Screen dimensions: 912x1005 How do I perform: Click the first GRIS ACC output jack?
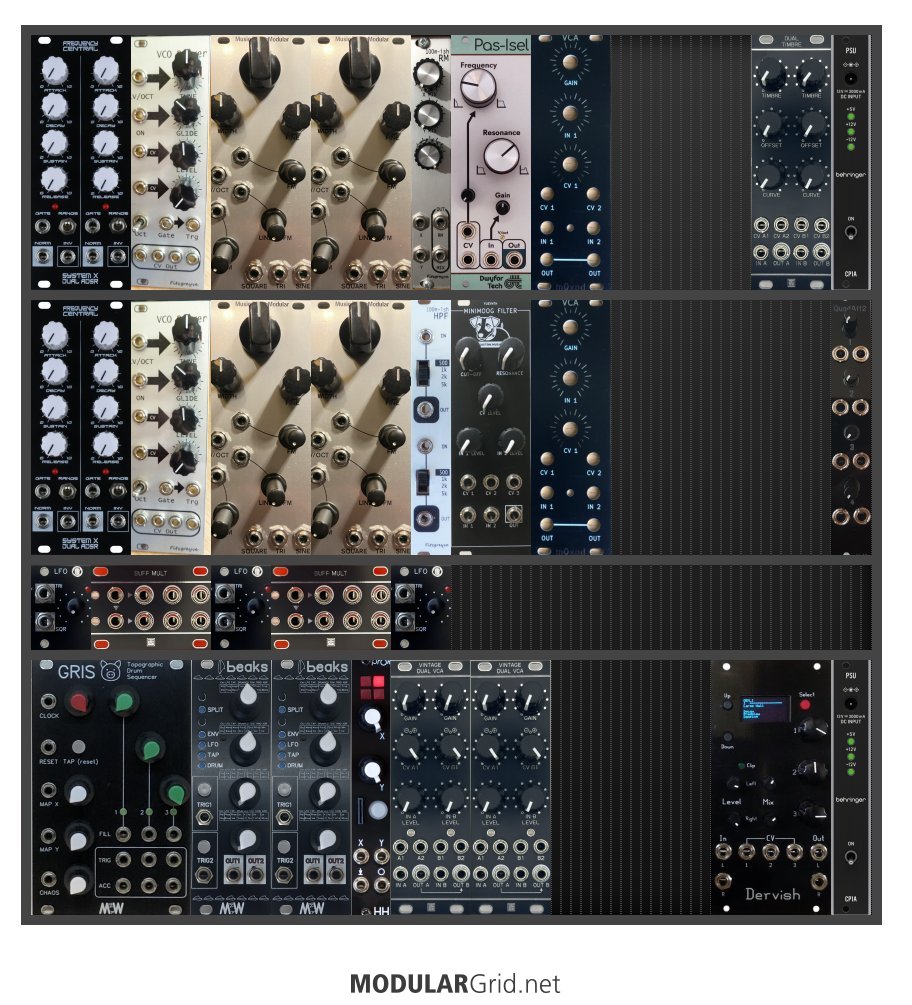pyautogui.click(x=124, y=885)
